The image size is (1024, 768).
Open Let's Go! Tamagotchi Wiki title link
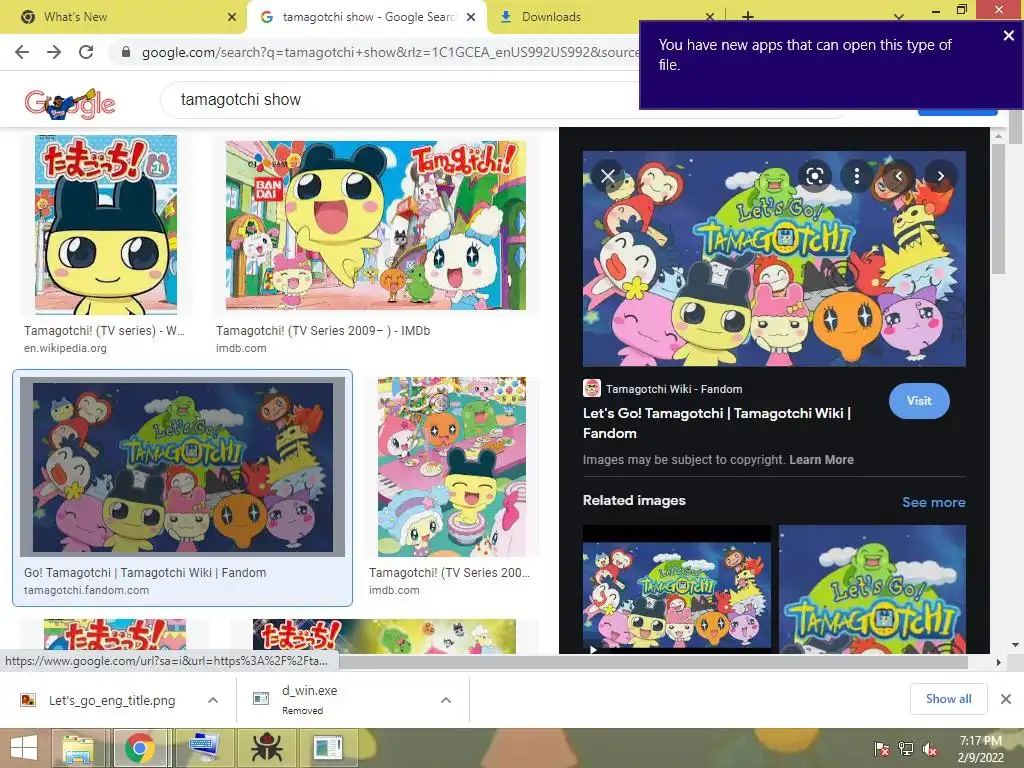coord(716,423)
